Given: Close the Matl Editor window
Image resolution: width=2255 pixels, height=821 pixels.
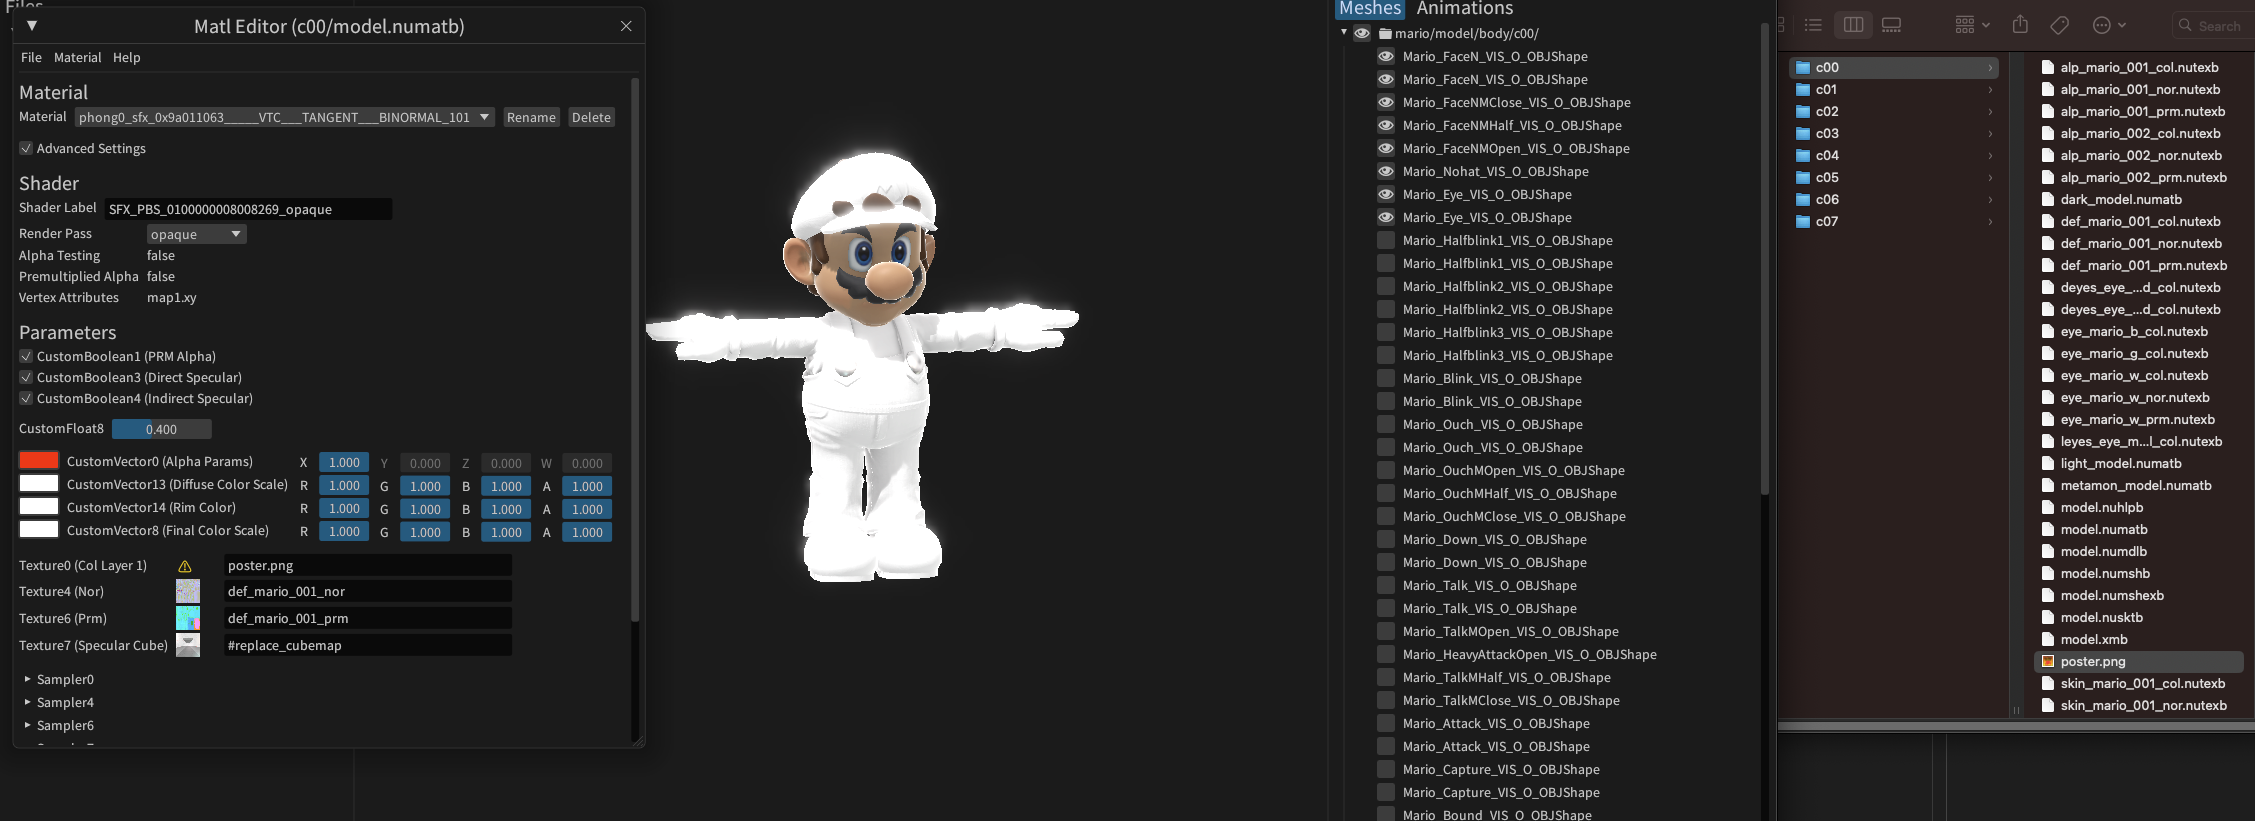Looking at the screenshot, I should point(626,26).
